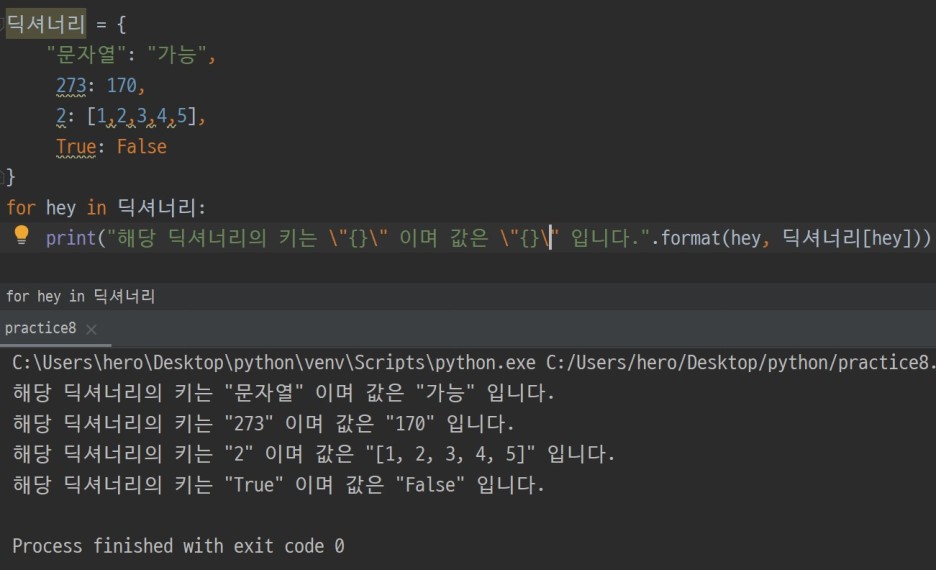Click the value False in the dictionary

(141, 147)
